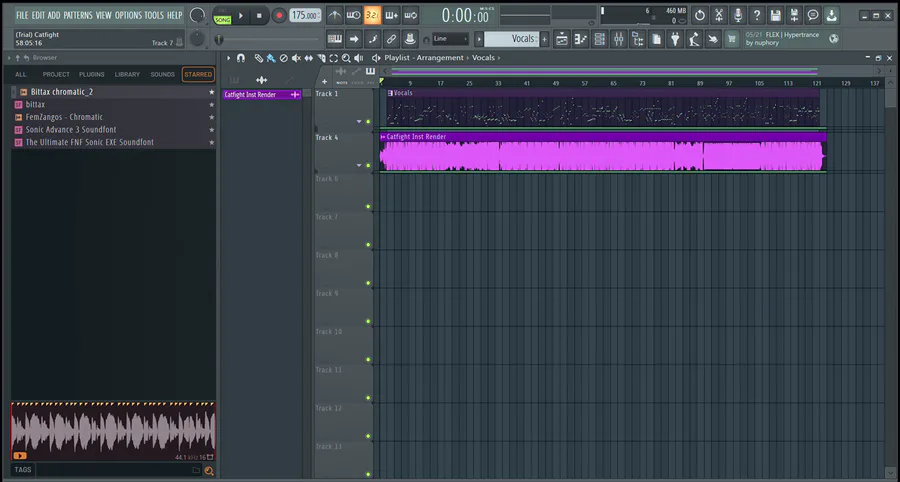Screen dimensions: 900x482
Task: Mute Track 9 via green dot
Action: tap(368, 321)
